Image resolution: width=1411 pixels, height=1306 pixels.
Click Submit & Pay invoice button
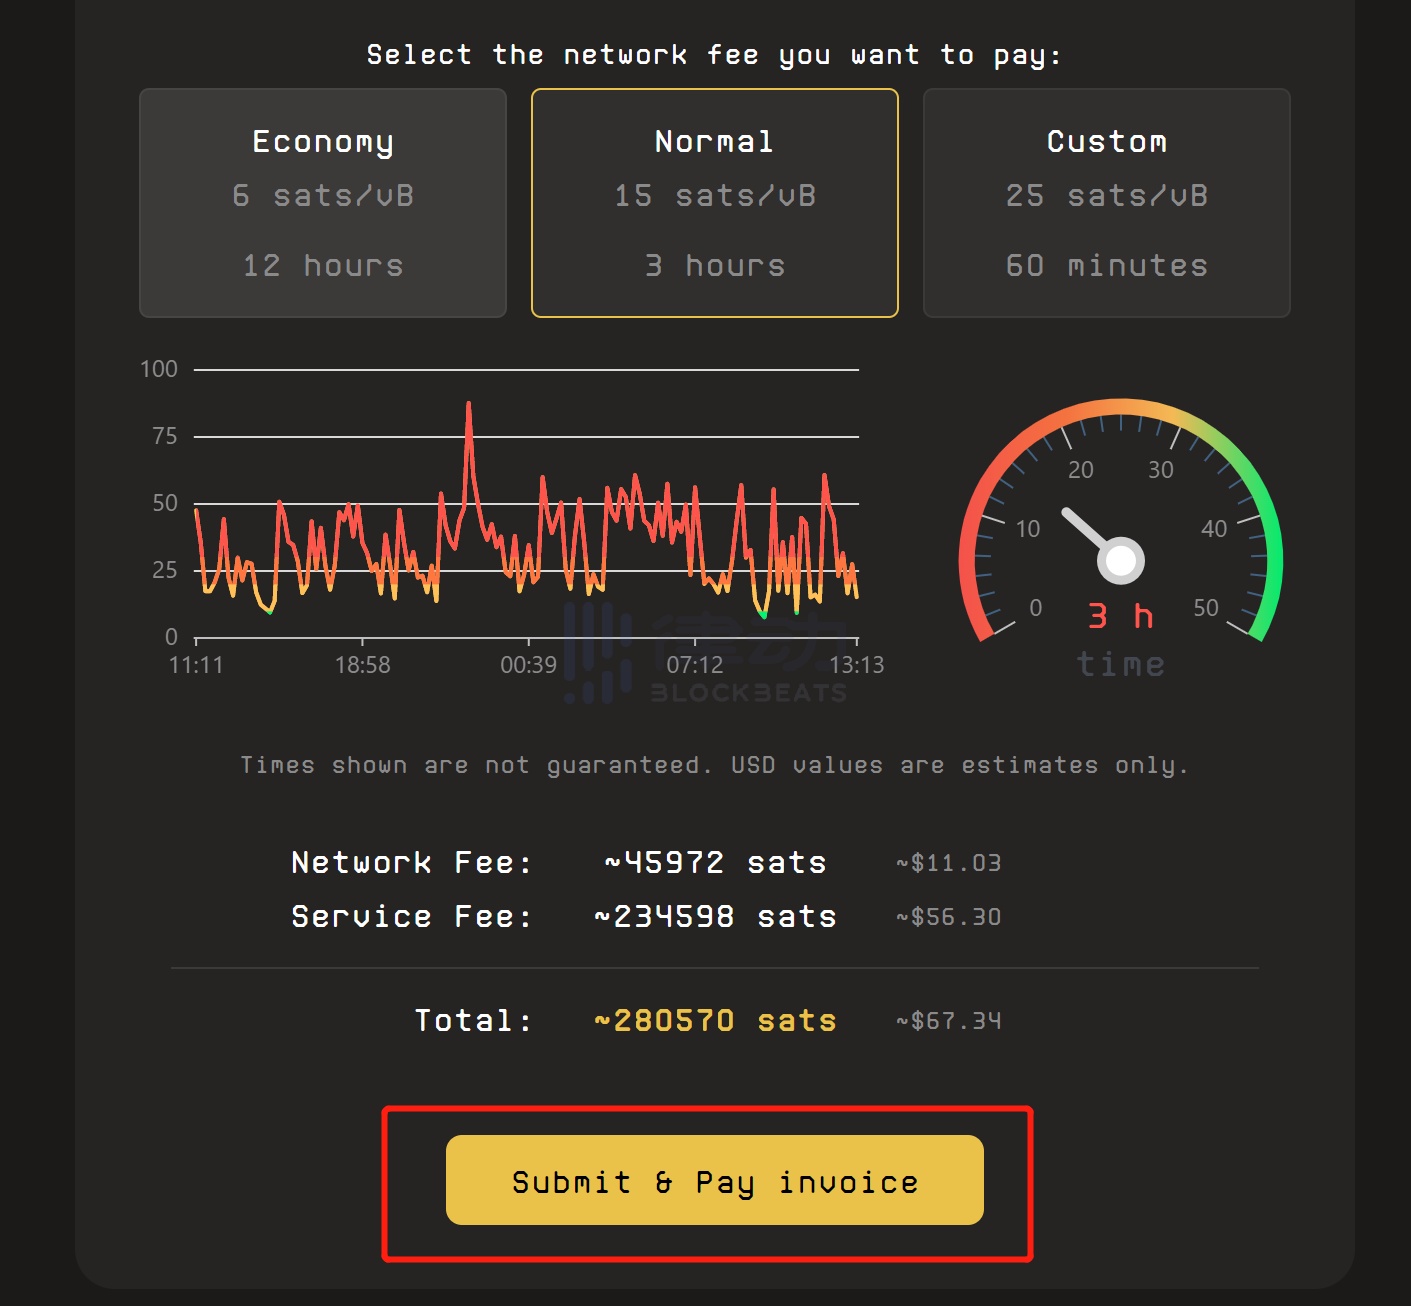point(714,1180)
